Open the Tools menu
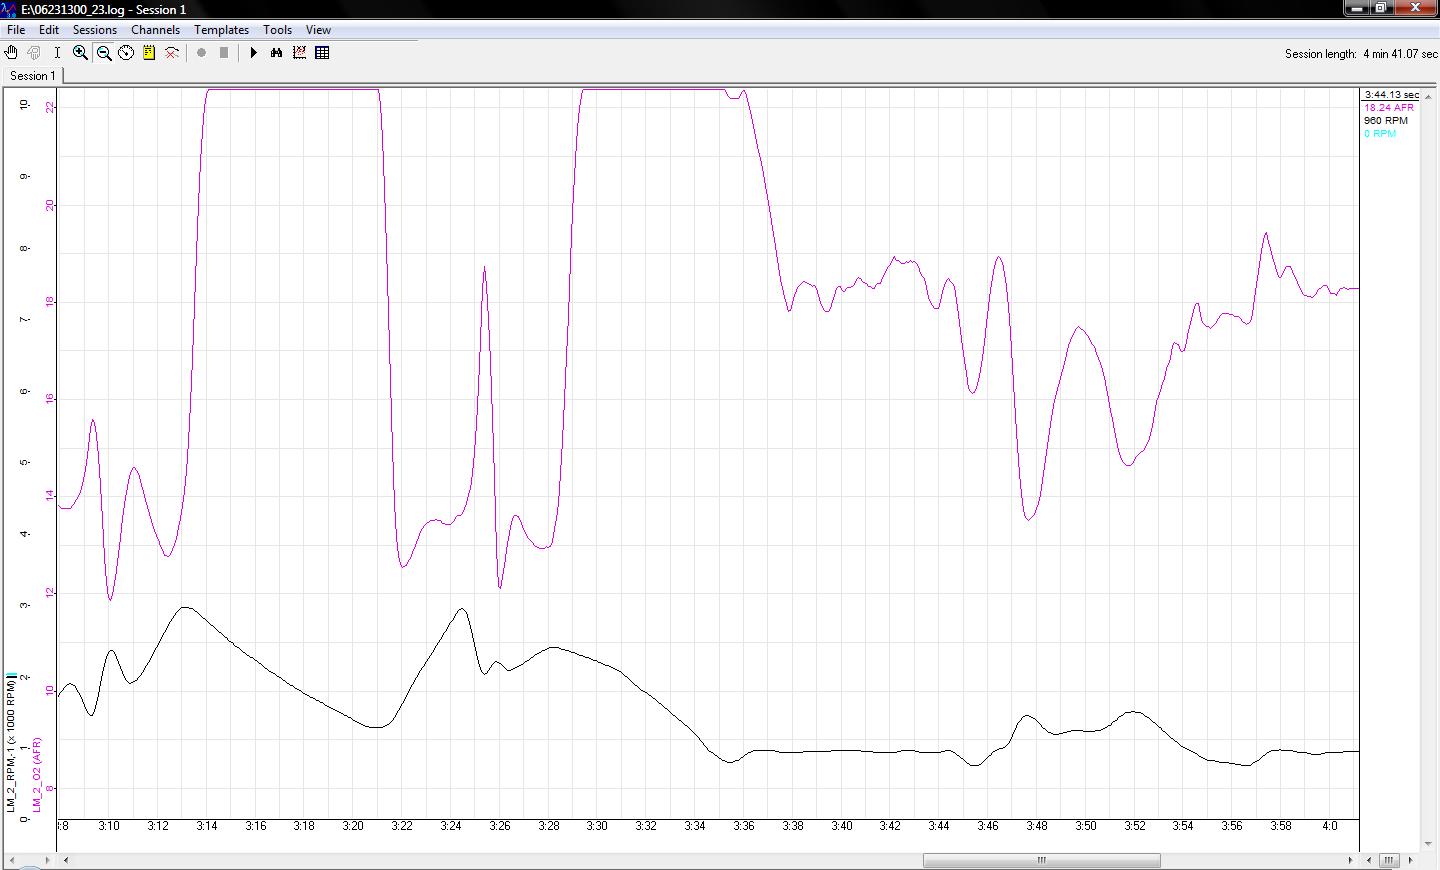Screen dimensions: 1440x870 [x=277, y=30]
